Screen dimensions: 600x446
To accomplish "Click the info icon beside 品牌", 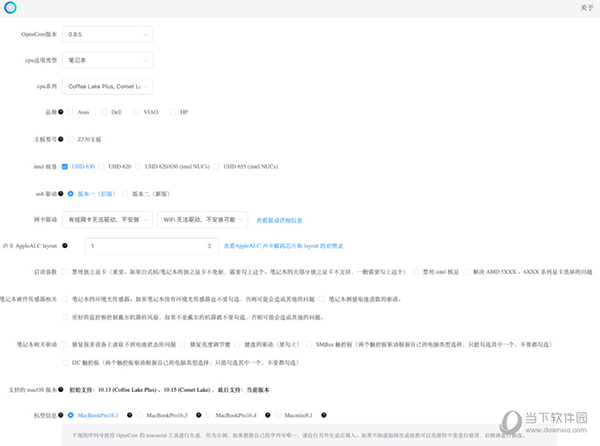I will 61,112.
